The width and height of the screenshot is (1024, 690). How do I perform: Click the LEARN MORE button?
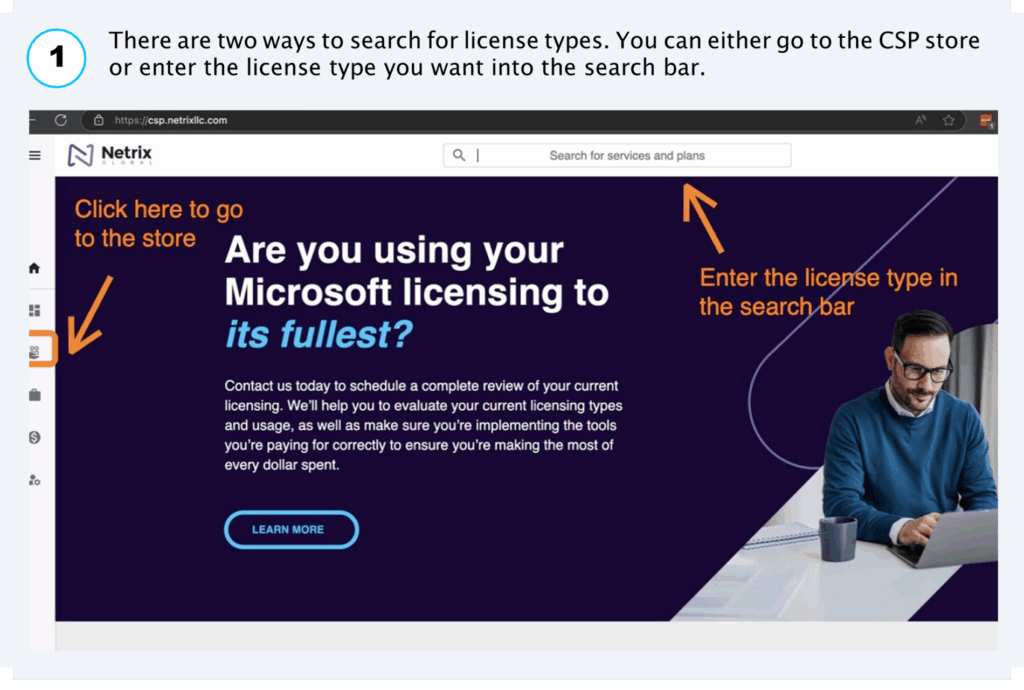(291, 529)
